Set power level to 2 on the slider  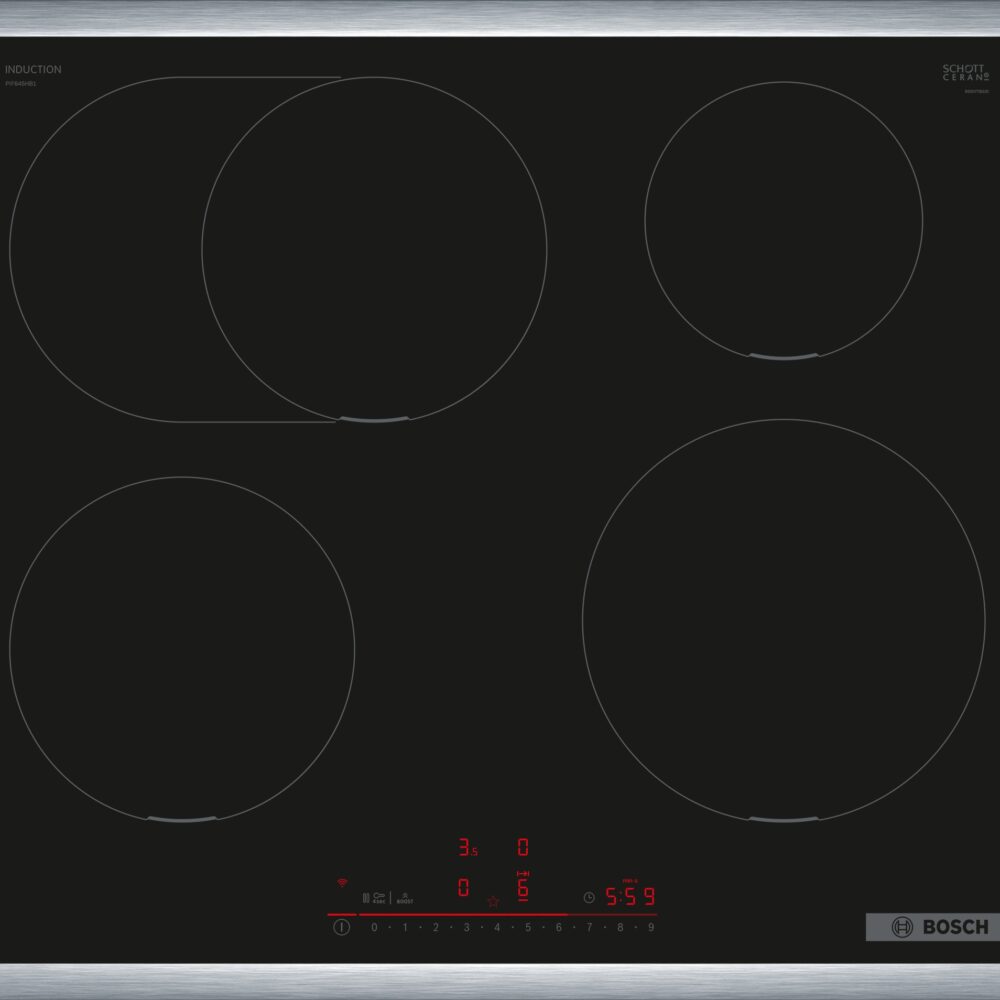[x=436, y=927]
